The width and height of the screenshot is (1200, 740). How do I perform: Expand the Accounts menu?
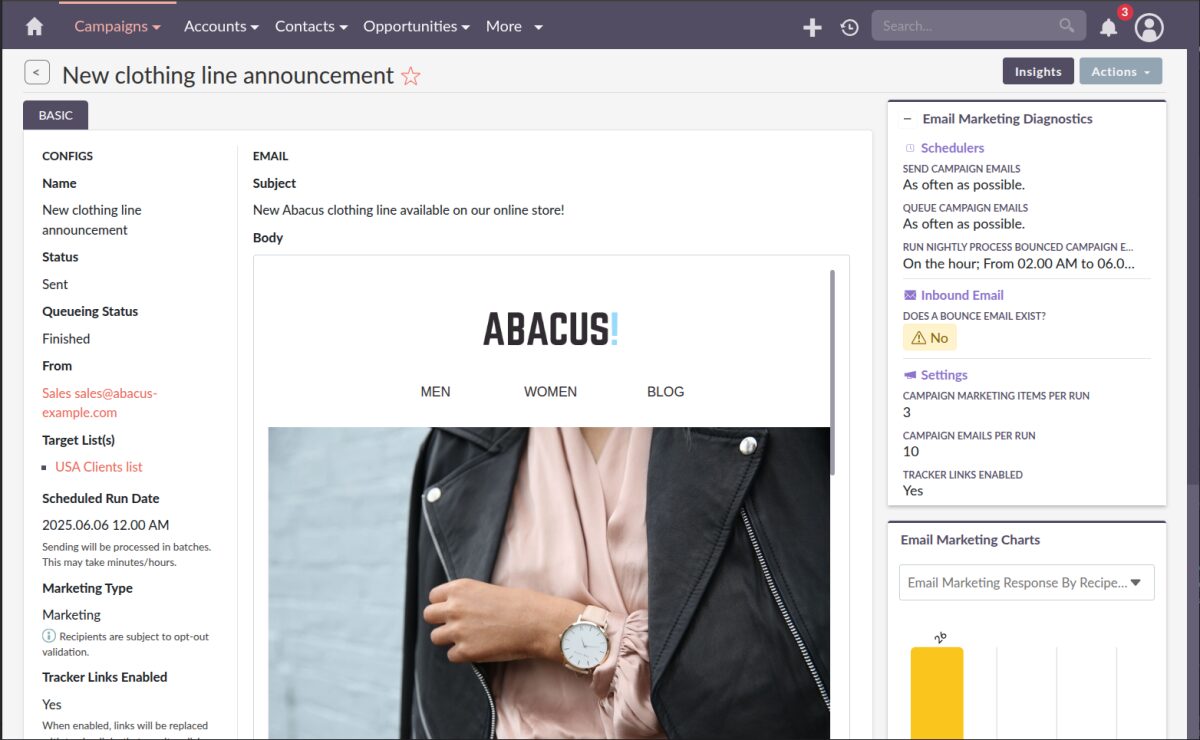(x=221, y=26)
